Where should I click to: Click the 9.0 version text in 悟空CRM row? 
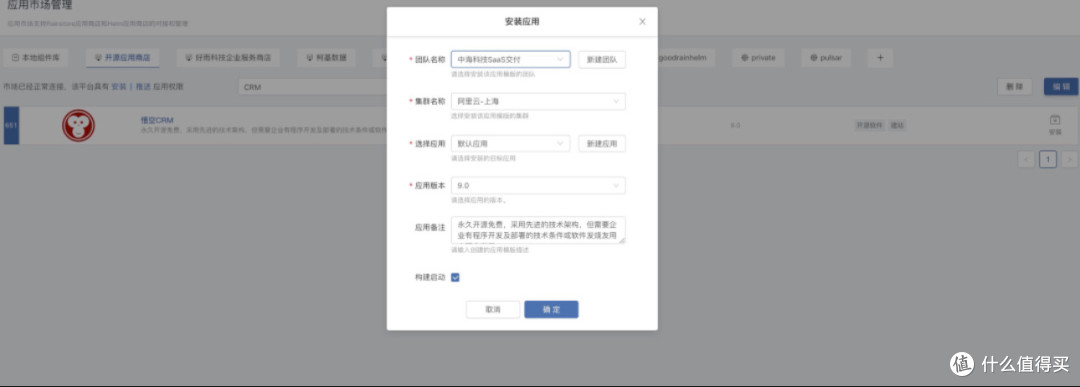736,125
